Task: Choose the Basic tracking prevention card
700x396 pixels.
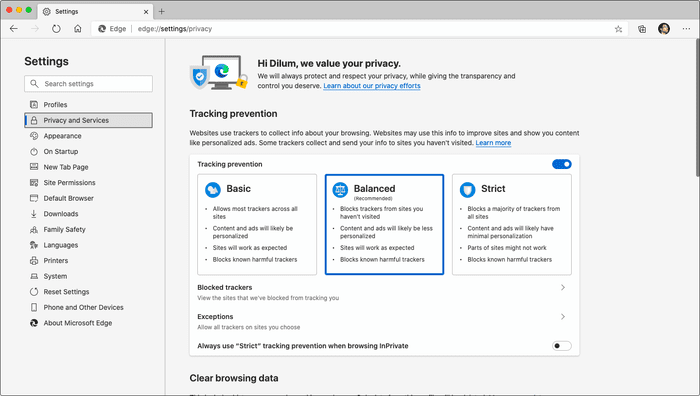Action: [x=257, y=225]
